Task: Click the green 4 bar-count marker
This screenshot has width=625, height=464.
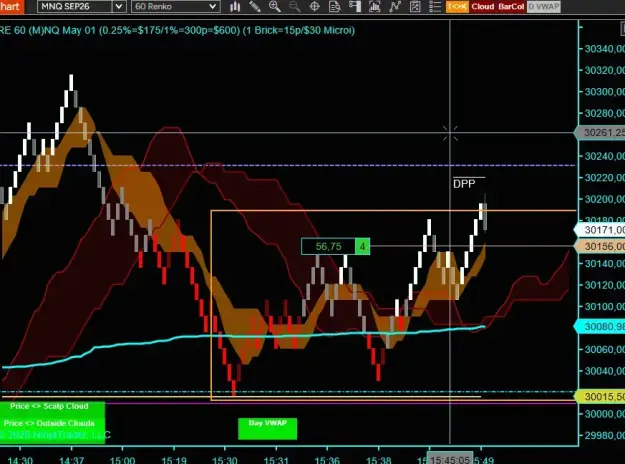Action: coord(362,246)
